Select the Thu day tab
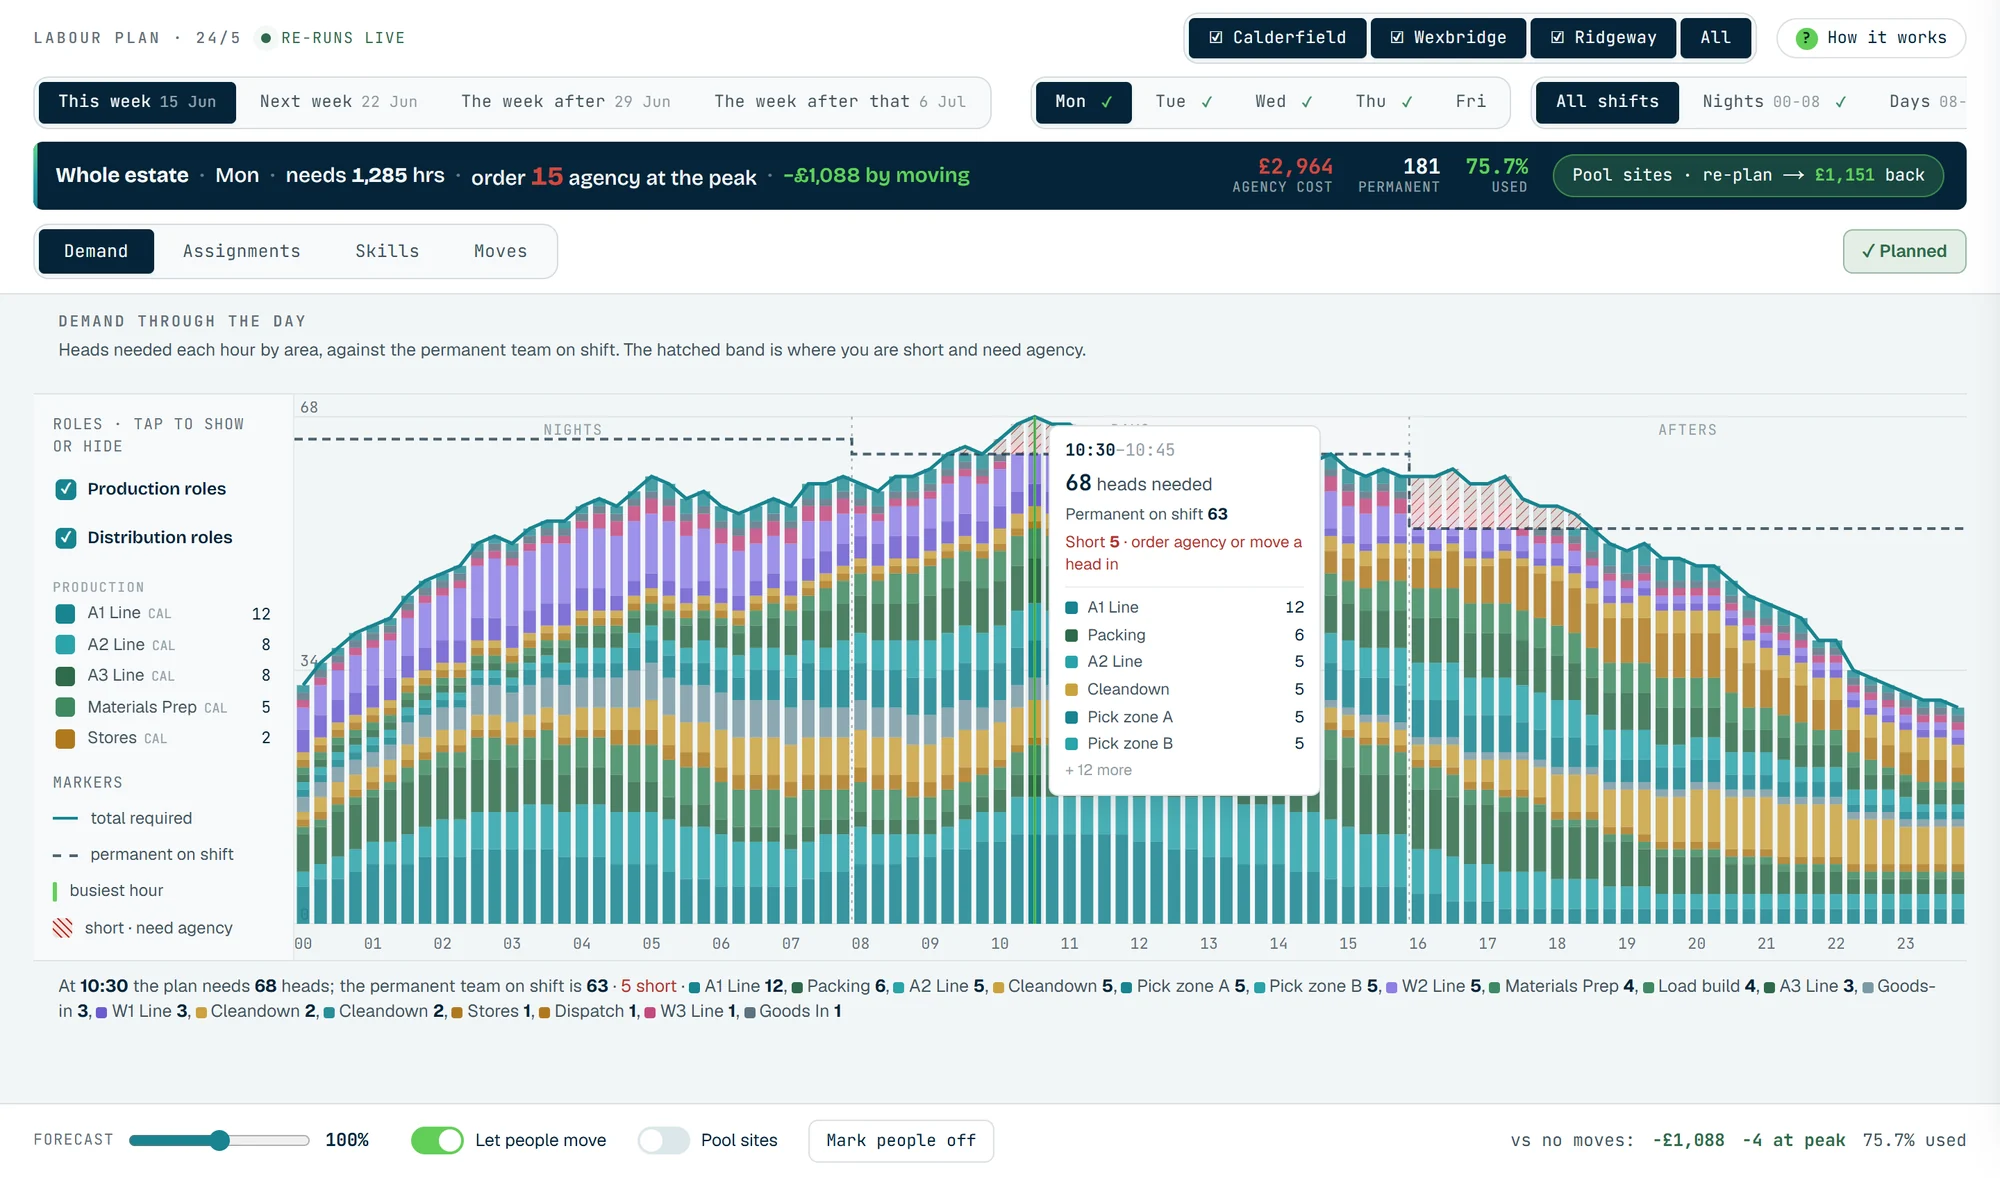 [1383, 102]
